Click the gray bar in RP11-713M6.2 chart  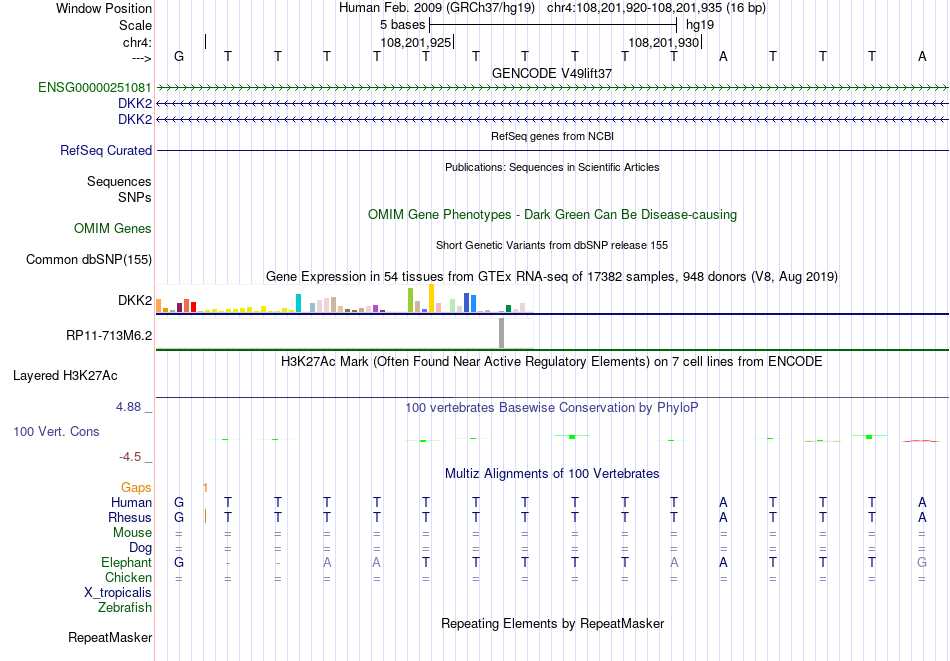tap(501, 333)
